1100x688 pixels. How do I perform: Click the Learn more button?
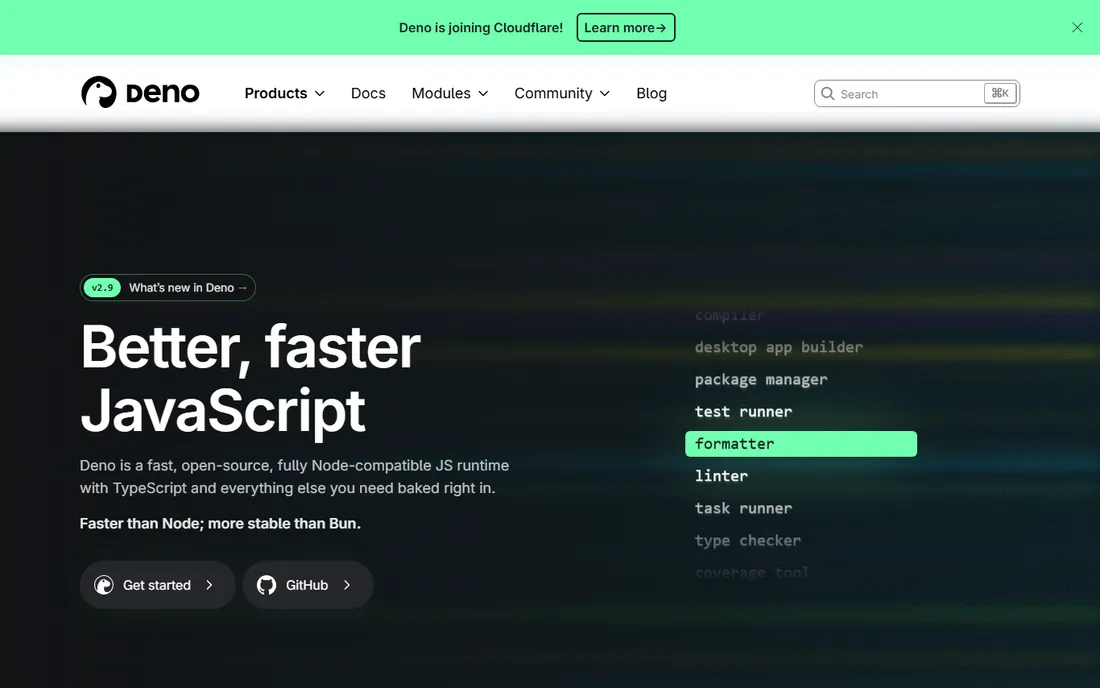click(x=626, y=27)
